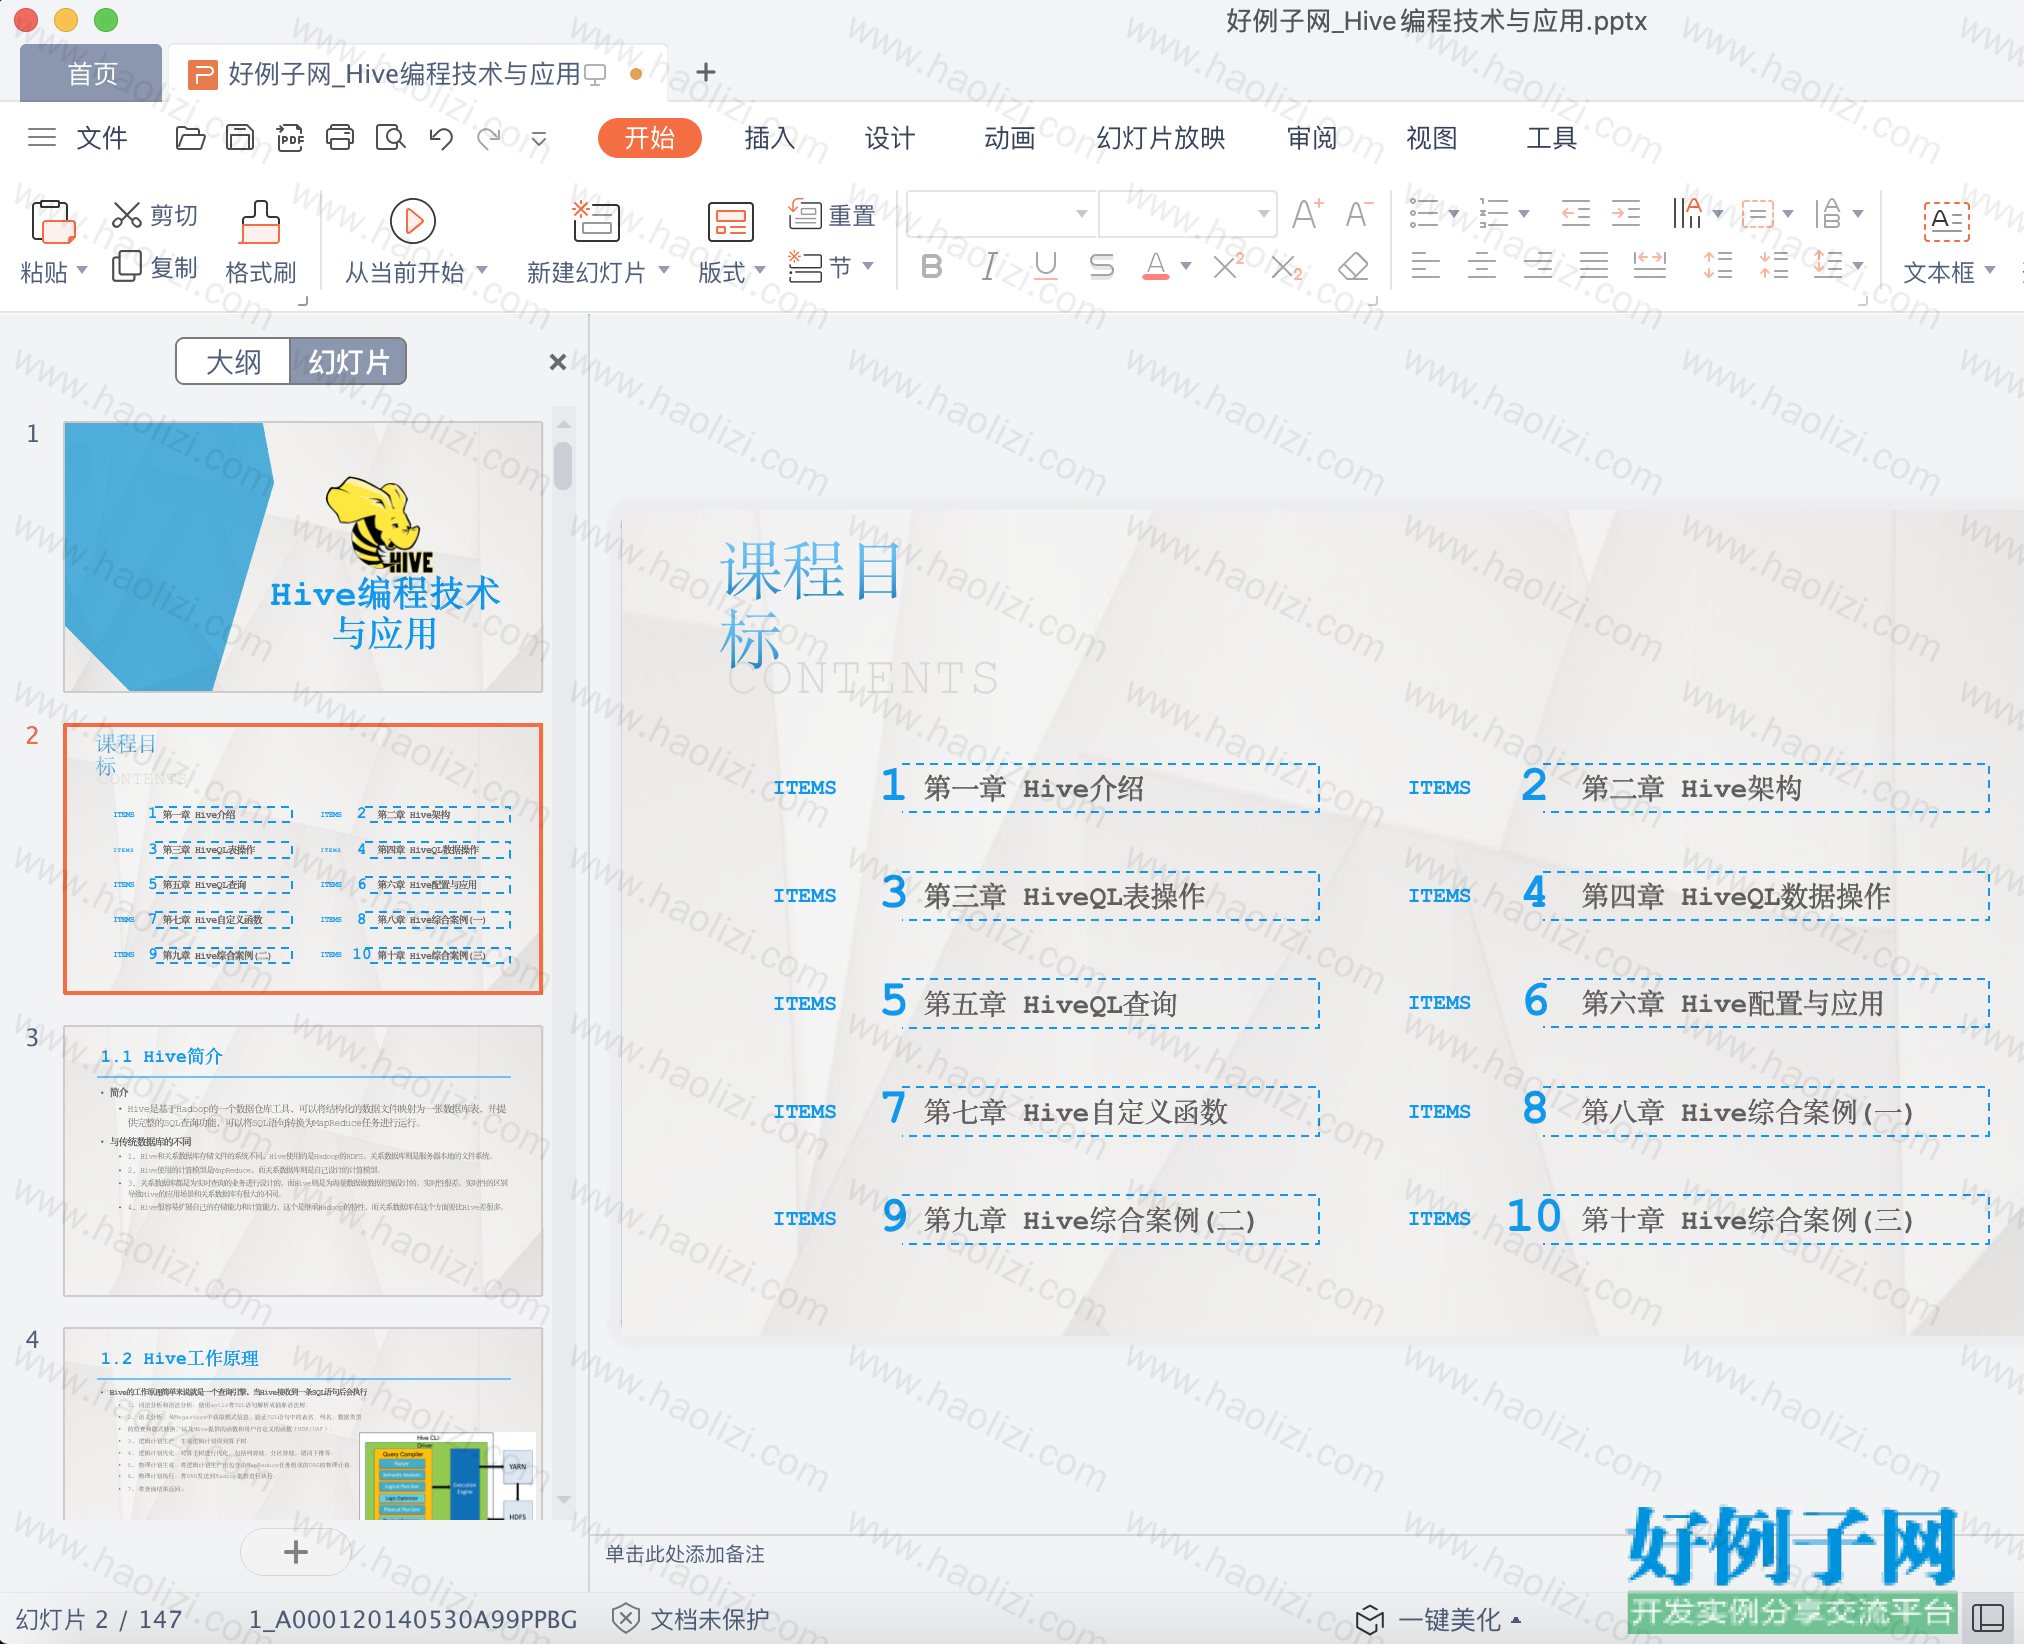Expand the font name dropdown
The width and height of the screenshot is (2024, 1644).
coord(1081,213)
